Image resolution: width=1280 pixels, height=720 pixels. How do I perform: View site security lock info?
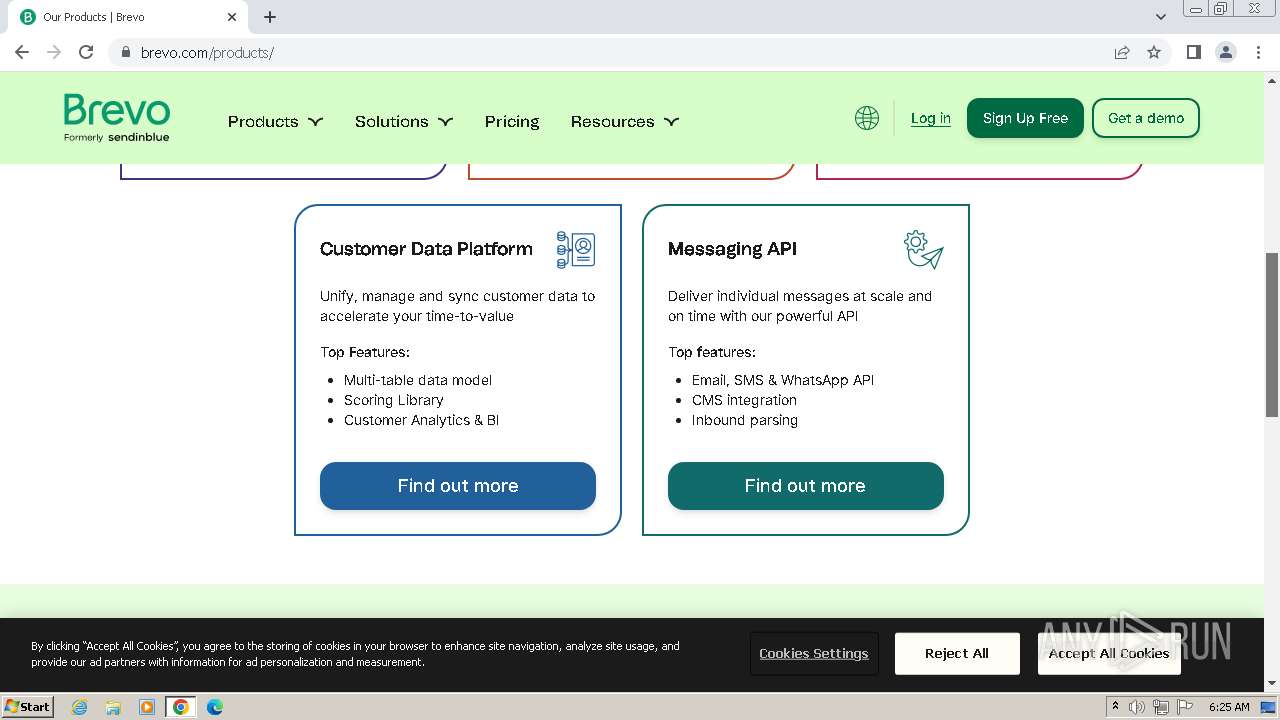click(x=125, y=52)
